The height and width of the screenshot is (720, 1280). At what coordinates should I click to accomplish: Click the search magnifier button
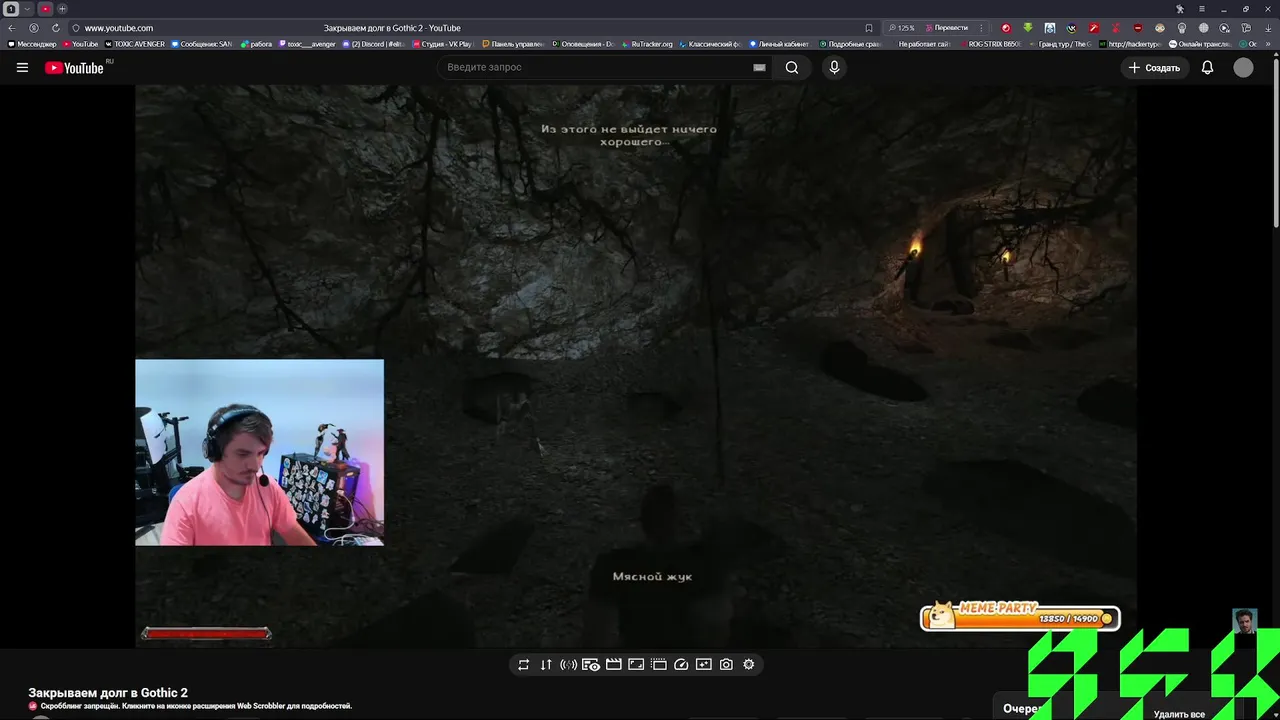pos(792,67)
